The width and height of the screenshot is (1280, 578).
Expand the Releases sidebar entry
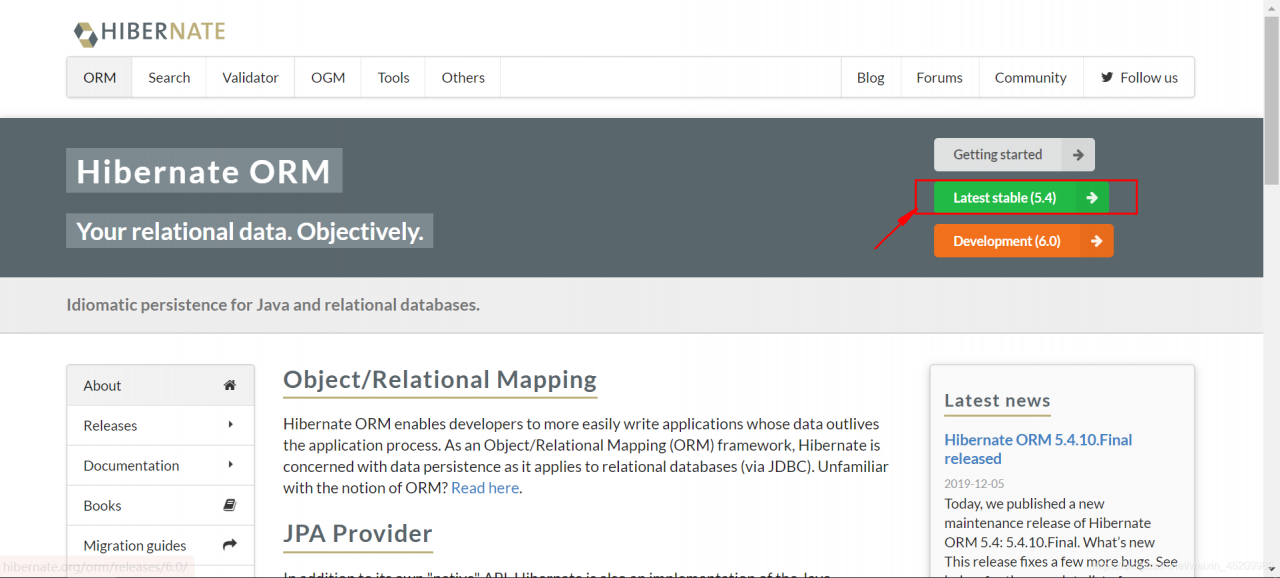pyautogui.click(x=160, y=425)
